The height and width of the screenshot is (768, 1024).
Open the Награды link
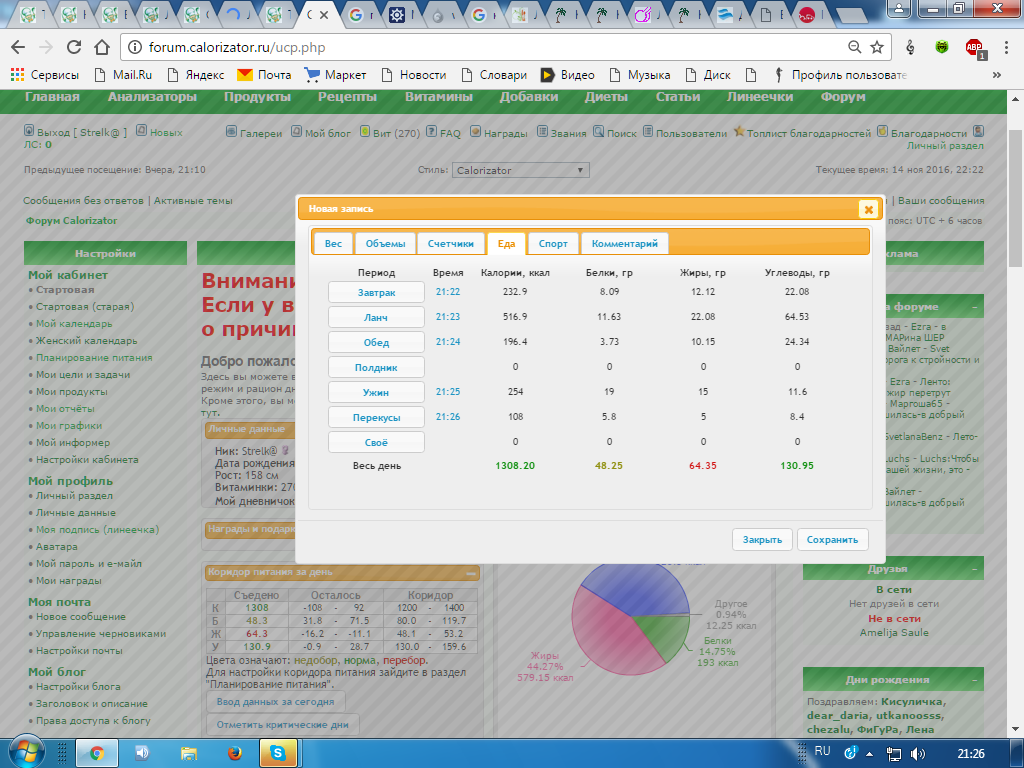[x=499, y=133]
